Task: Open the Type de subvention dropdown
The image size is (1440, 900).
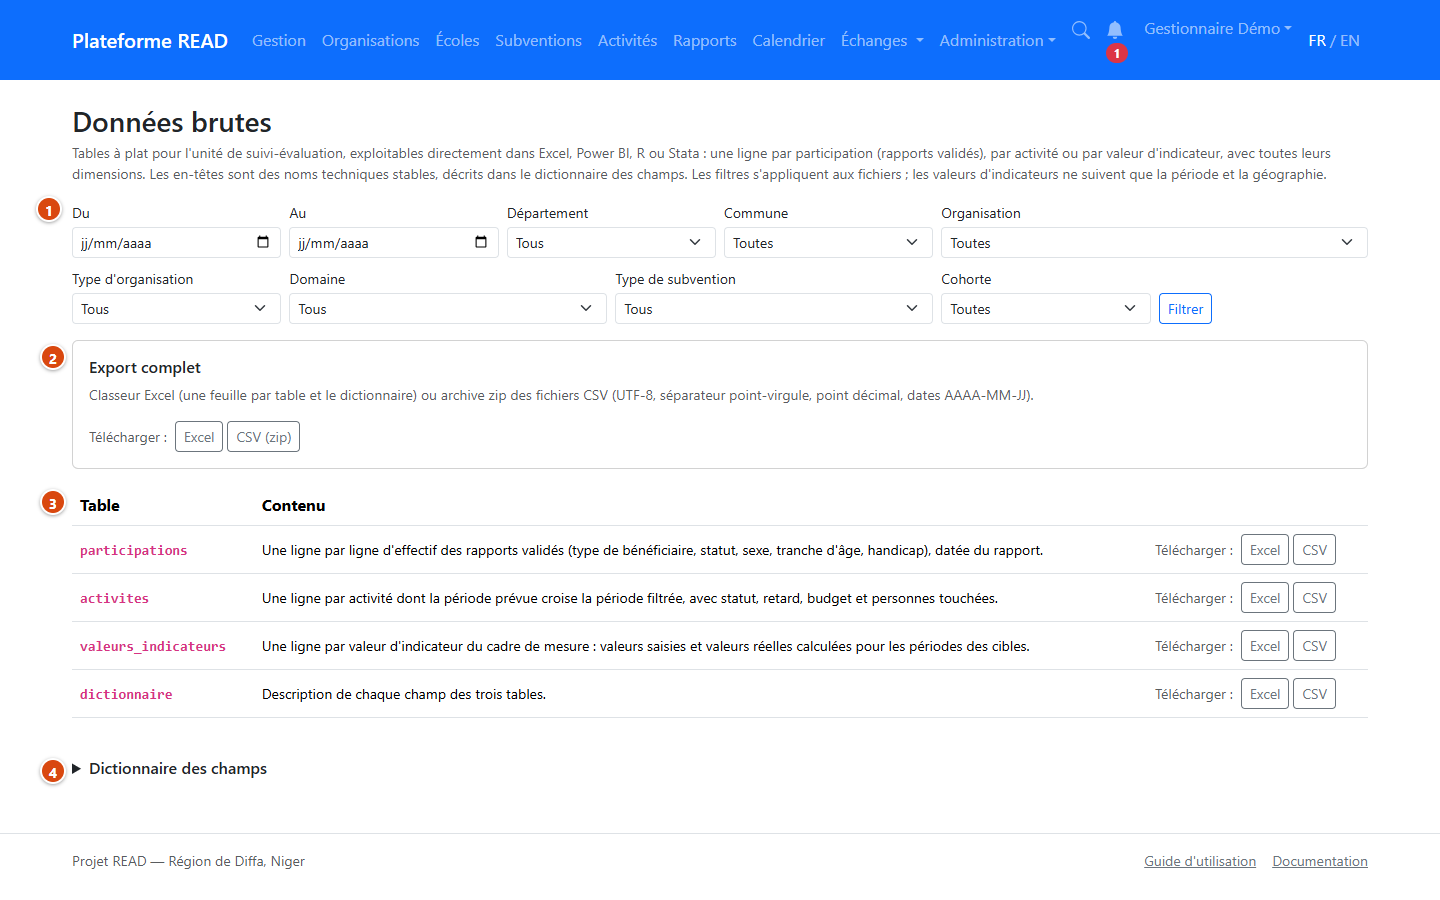Action: click(774, 309)
